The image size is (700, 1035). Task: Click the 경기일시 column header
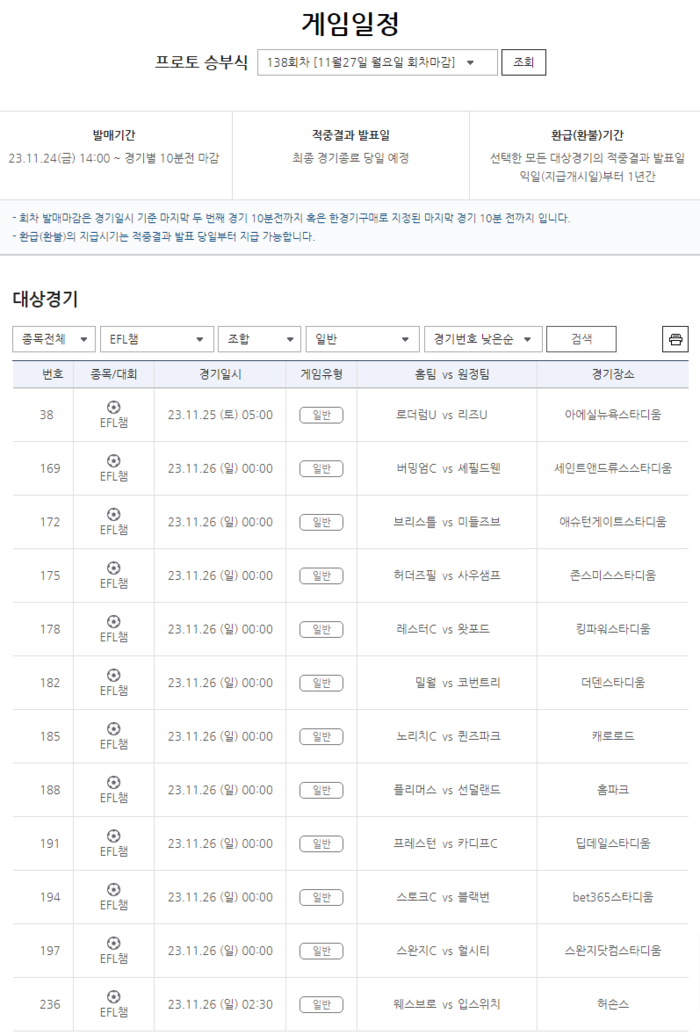[x=220, y=374]
